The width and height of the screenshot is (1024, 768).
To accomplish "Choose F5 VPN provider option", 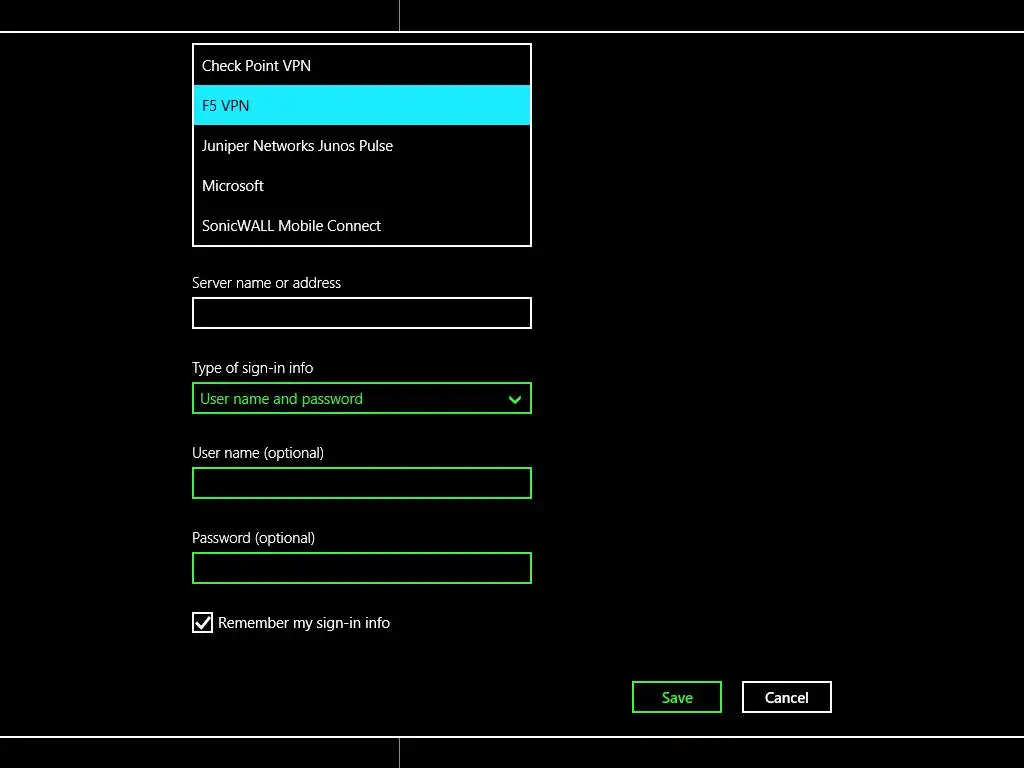I will point(362,105).
